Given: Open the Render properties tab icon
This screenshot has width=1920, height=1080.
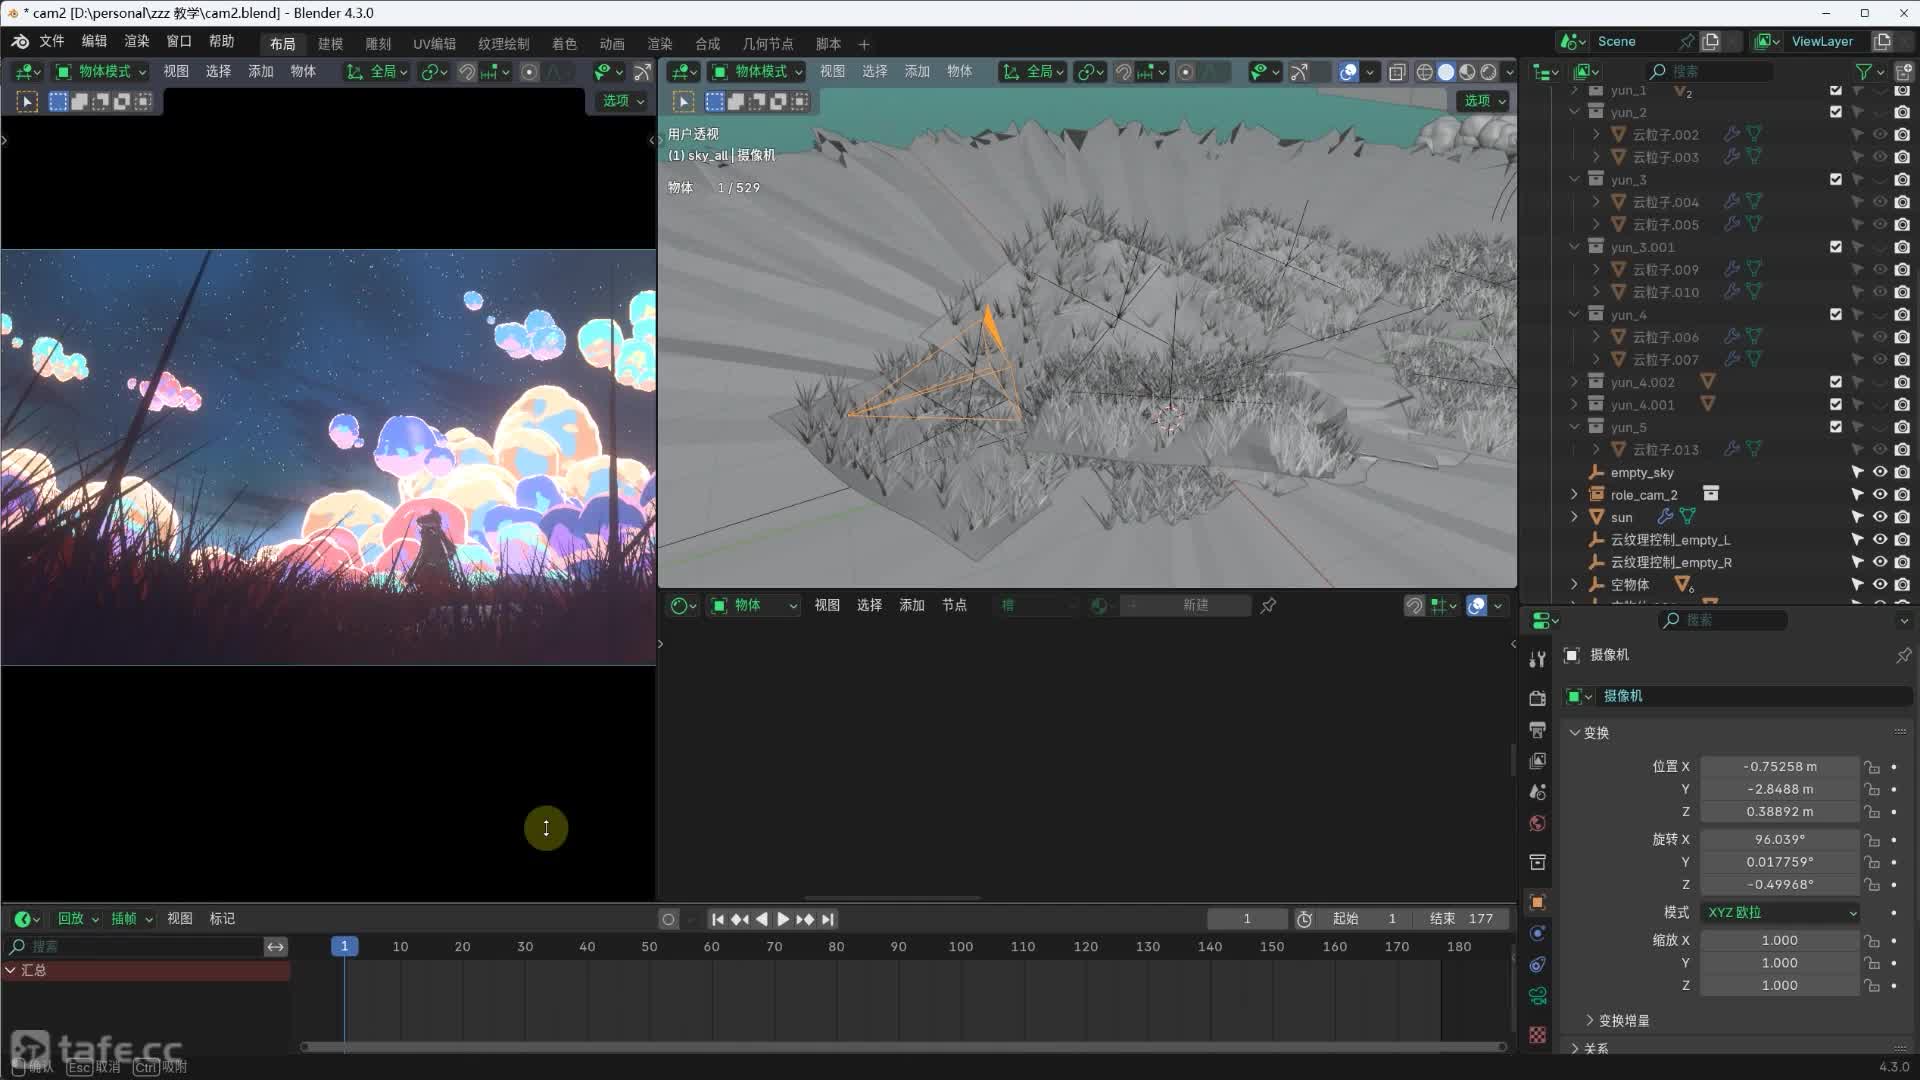Looking at the screenshot, I should (1537, 698).
